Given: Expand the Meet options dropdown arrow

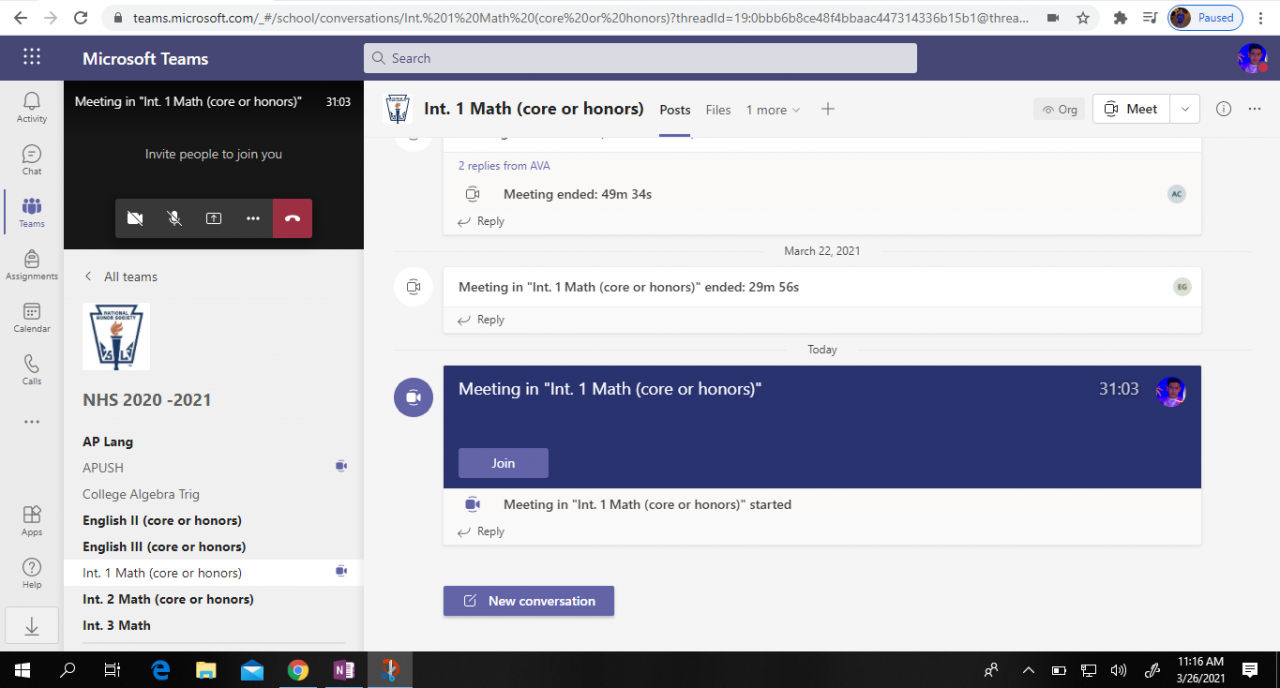Looking at the screenshot, I should (1185, 109).
